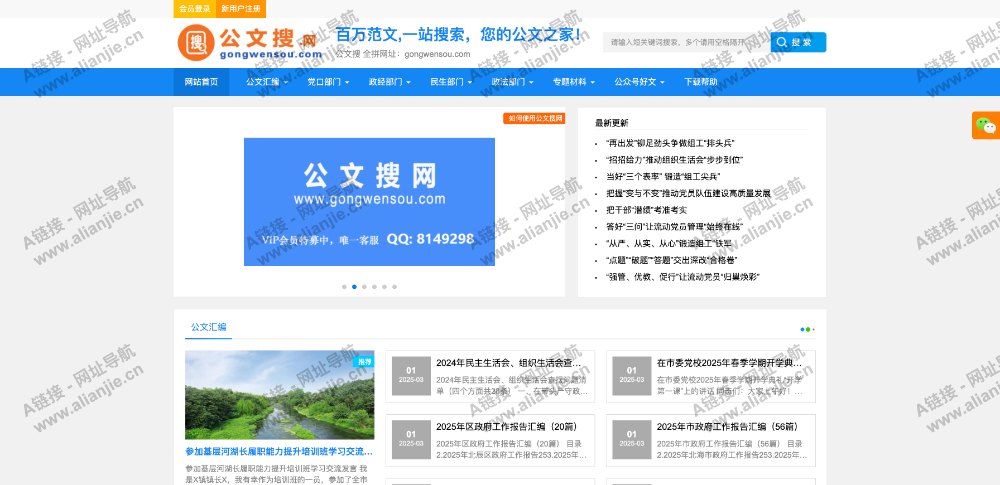1000x485 pixels.
Task: Switch to the 公文汇编 tab
Action: pos(209,327)
